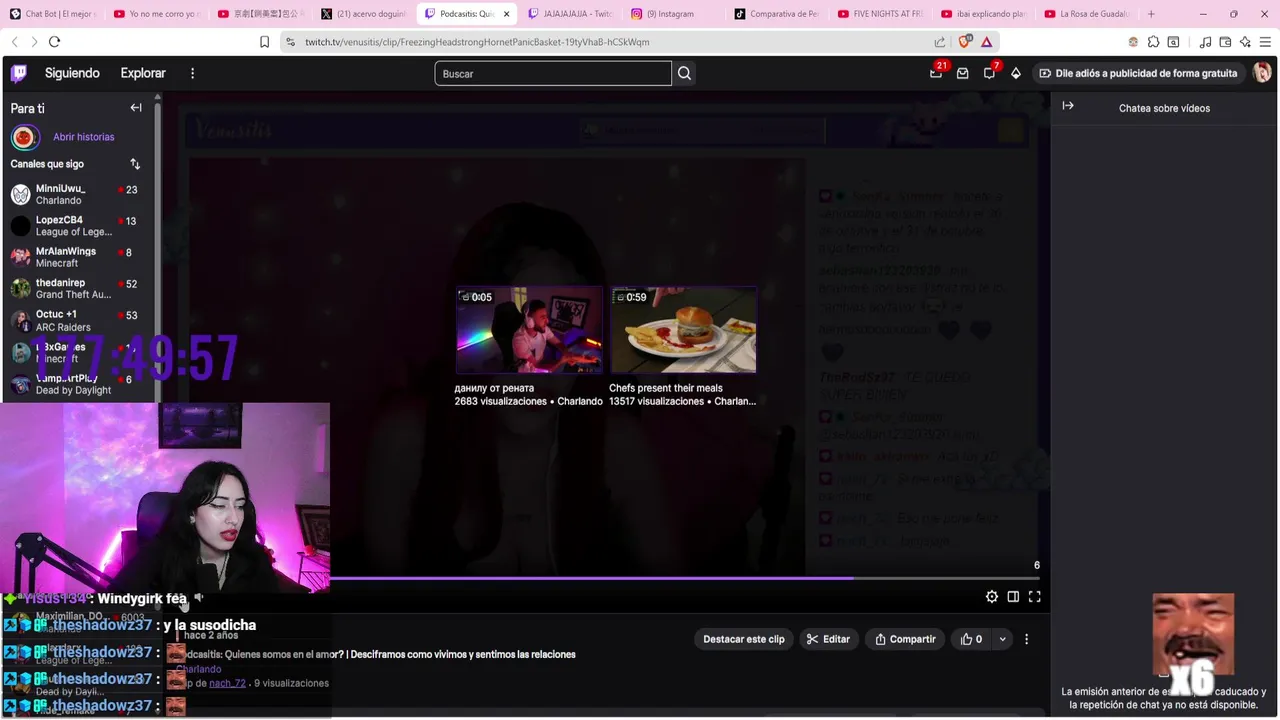Bookmark this page
The width and height of the screenshot is (1280, 720).
click(264, 42)
